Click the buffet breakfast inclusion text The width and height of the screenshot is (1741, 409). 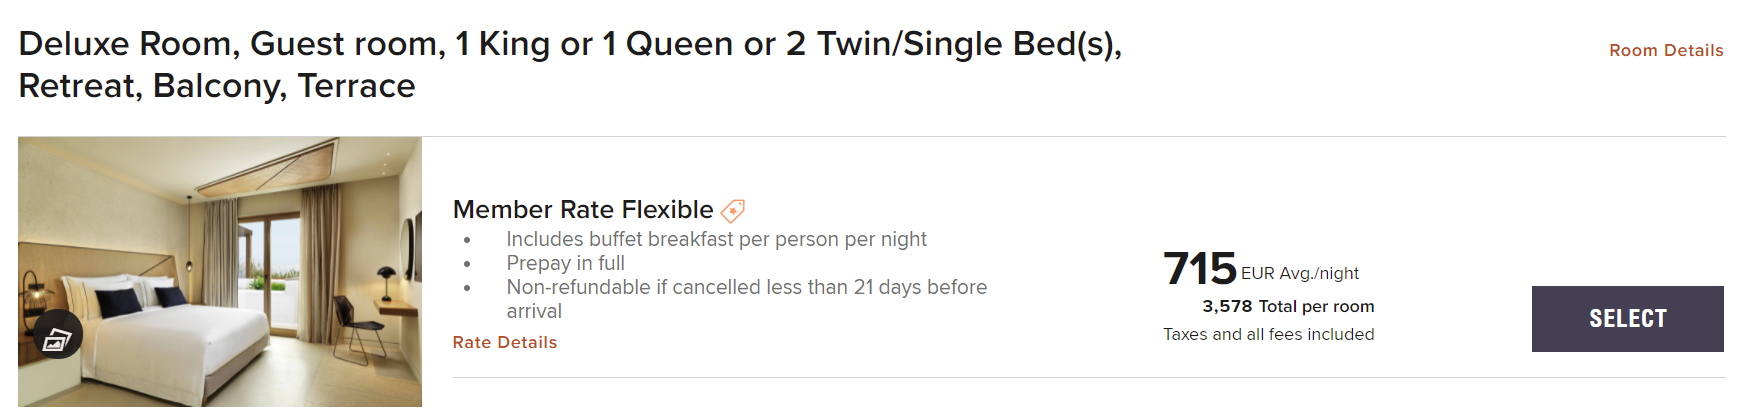(x=716, y=239)
